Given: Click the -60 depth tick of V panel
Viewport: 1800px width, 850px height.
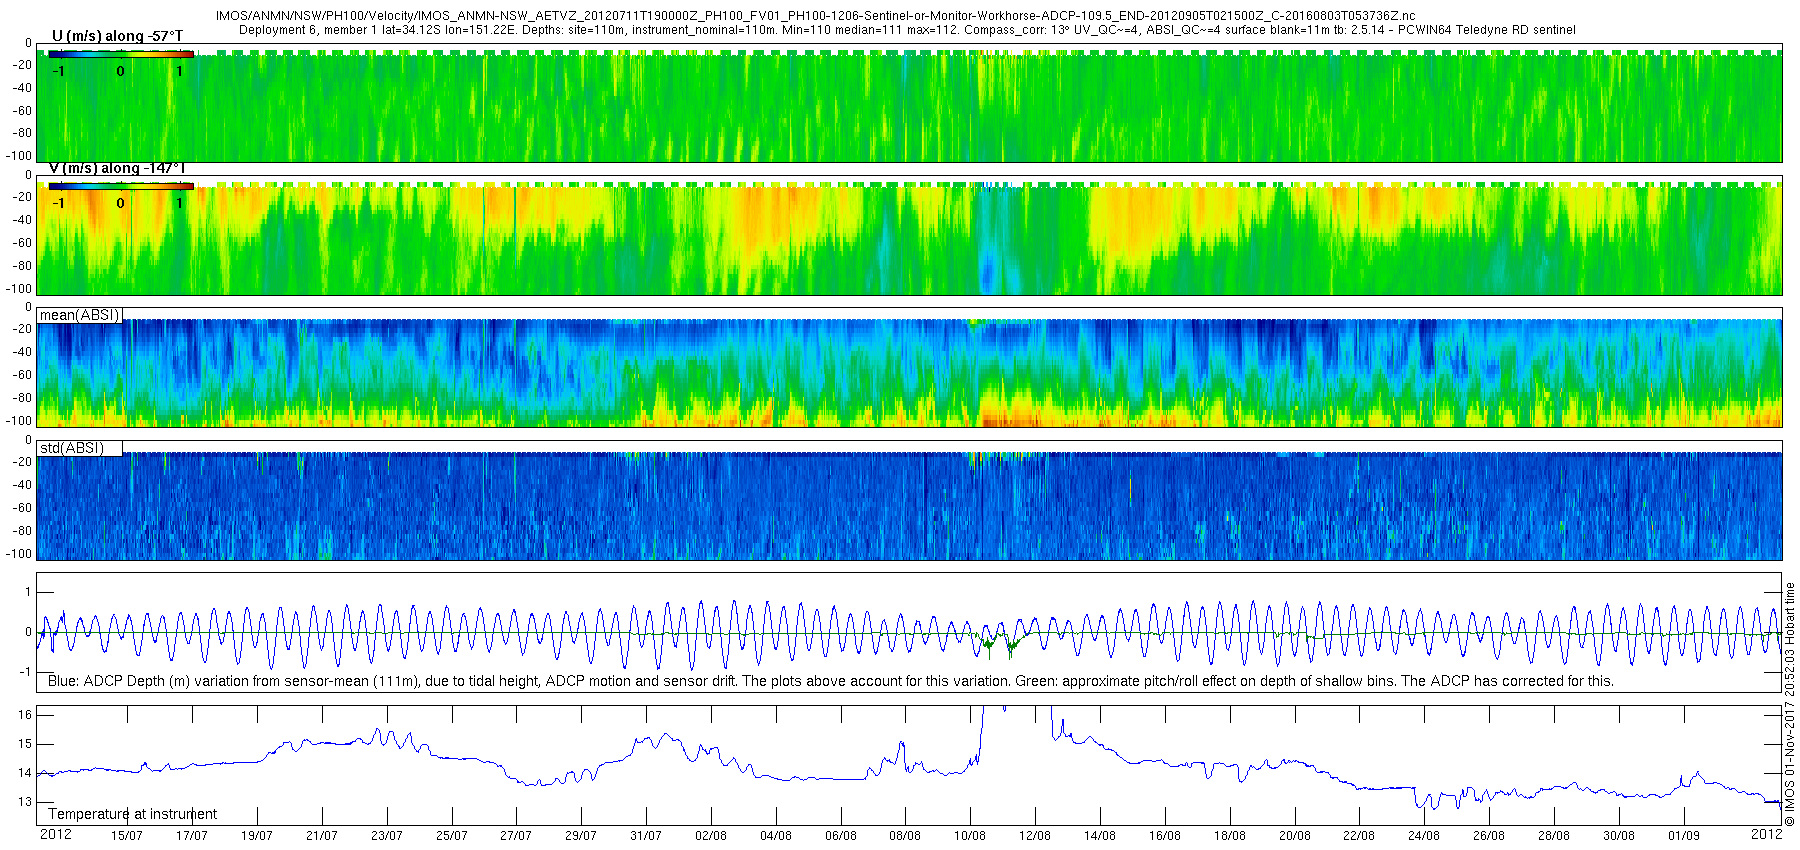Looking at the screenshot, I should (22, 243).
